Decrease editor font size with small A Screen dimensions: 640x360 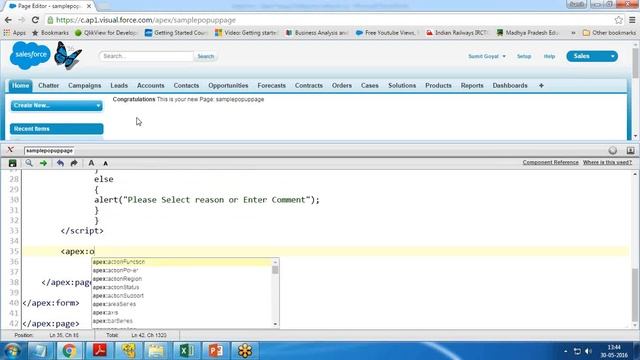pos(105,163)
